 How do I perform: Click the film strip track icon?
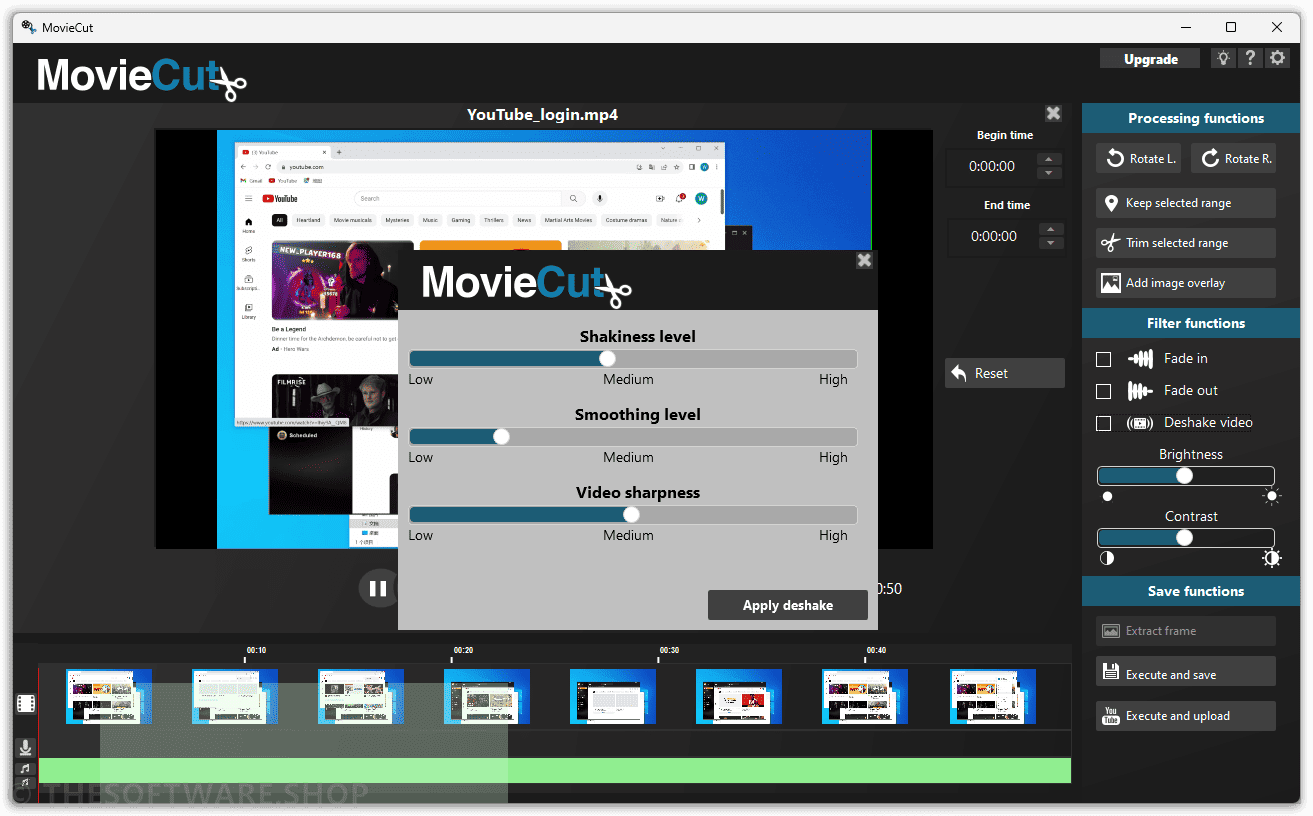[26, 704]
